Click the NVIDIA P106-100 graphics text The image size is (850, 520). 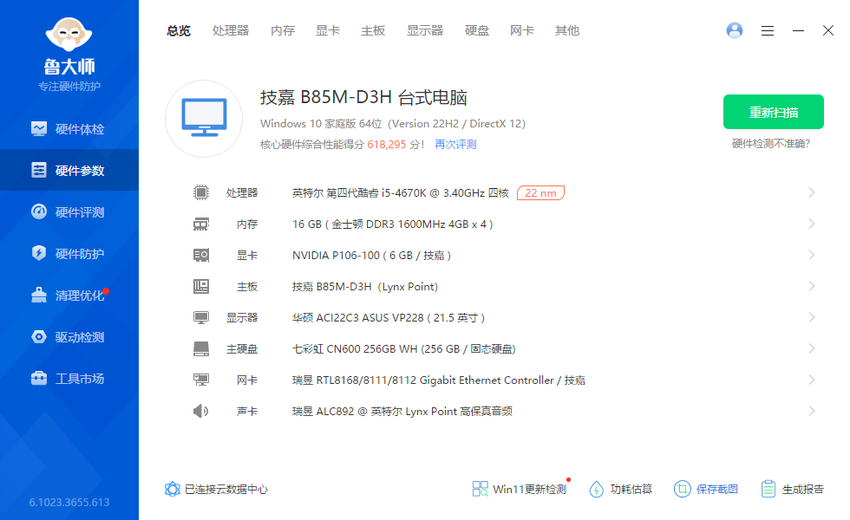[x=372, y=255]
